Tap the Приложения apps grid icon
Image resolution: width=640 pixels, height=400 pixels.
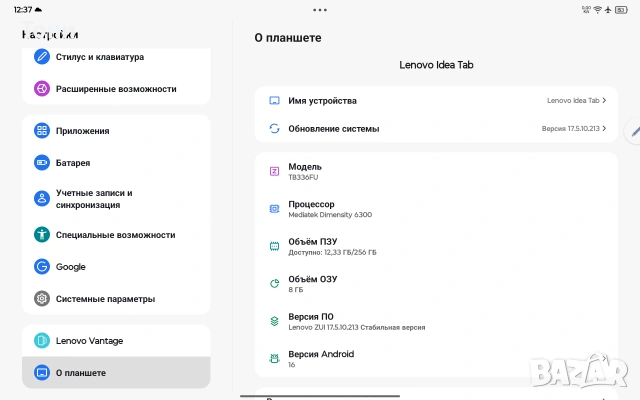click(42, 131)
